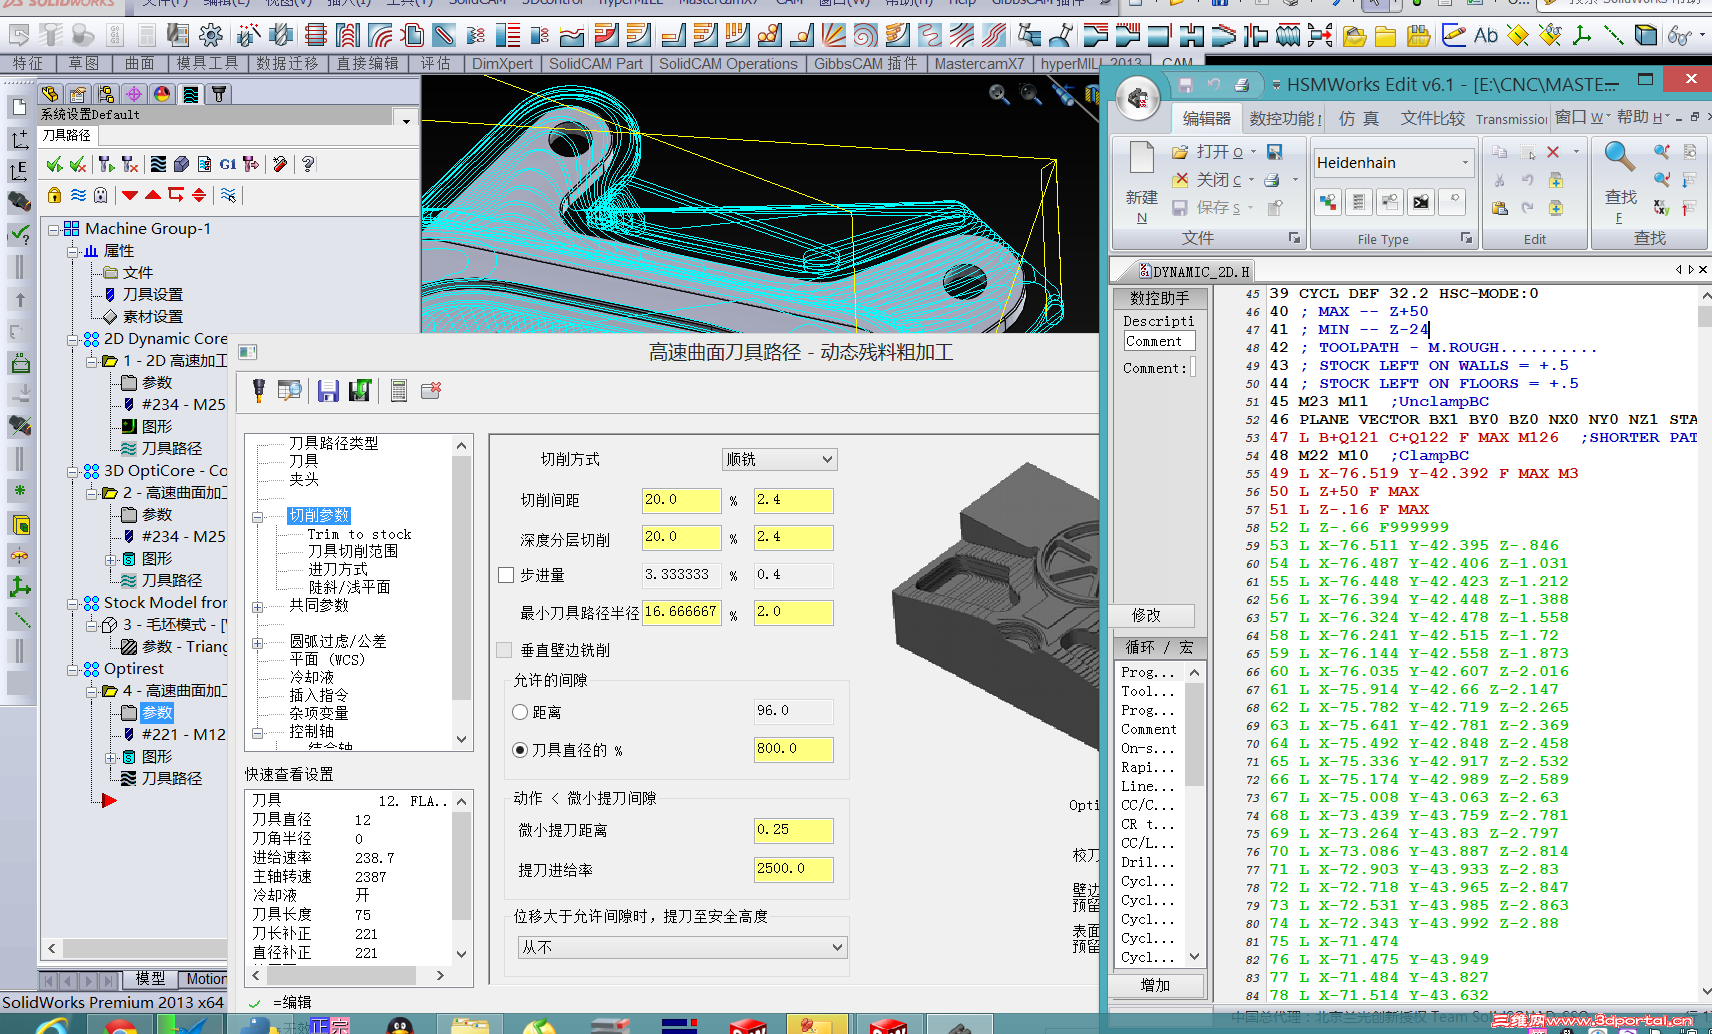Screen dimensions: 1712x1034
Task: Click the print icon in HSMWorks quick access bar
Action: coord(1241,85)
